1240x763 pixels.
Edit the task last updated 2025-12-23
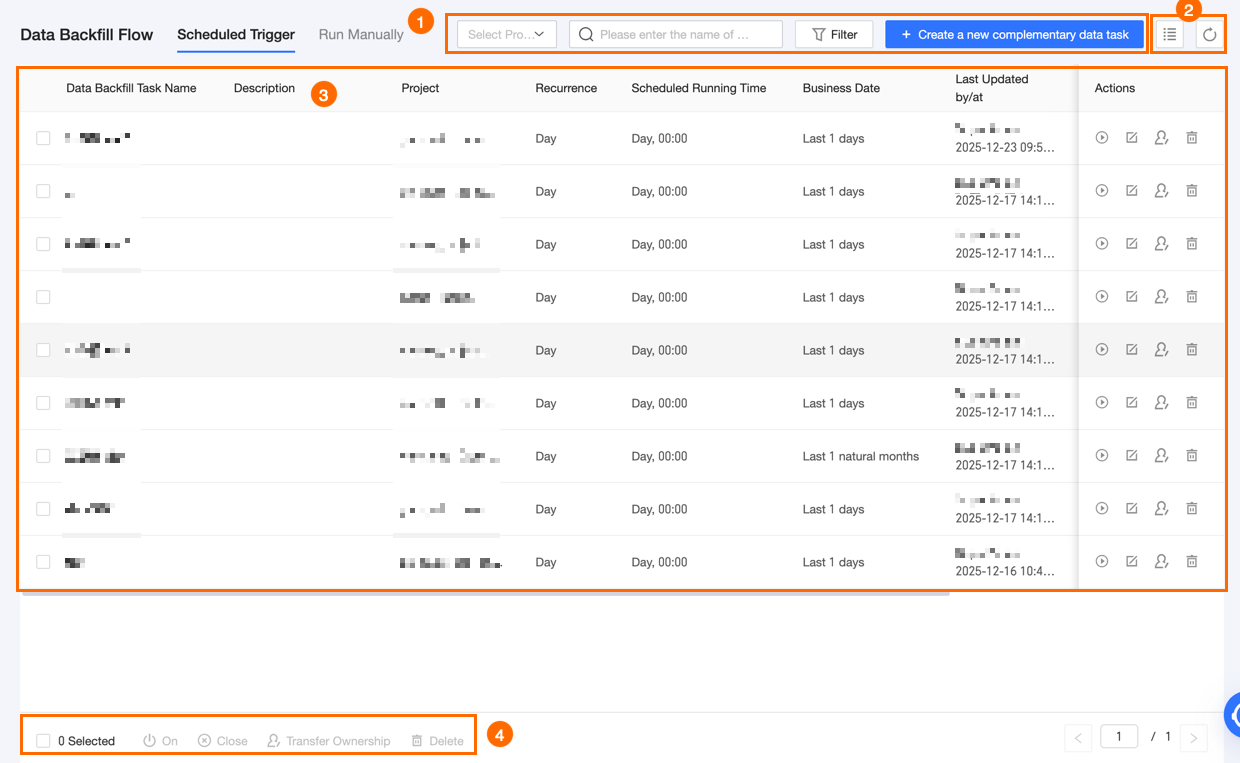point(1132,138)
